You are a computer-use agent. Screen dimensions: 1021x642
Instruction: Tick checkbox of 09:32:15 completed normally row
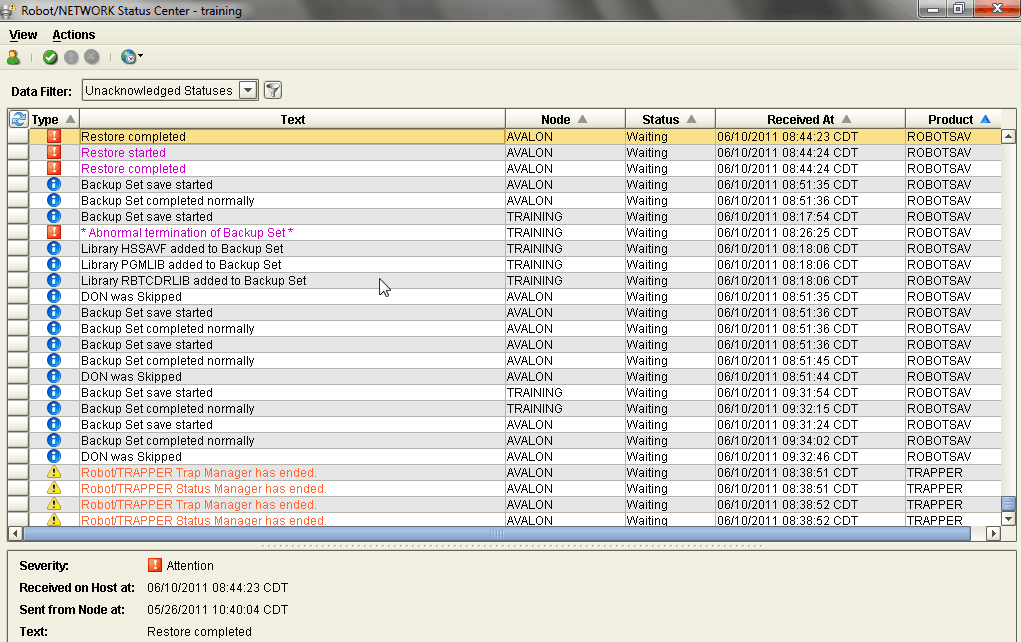(18, 409)
